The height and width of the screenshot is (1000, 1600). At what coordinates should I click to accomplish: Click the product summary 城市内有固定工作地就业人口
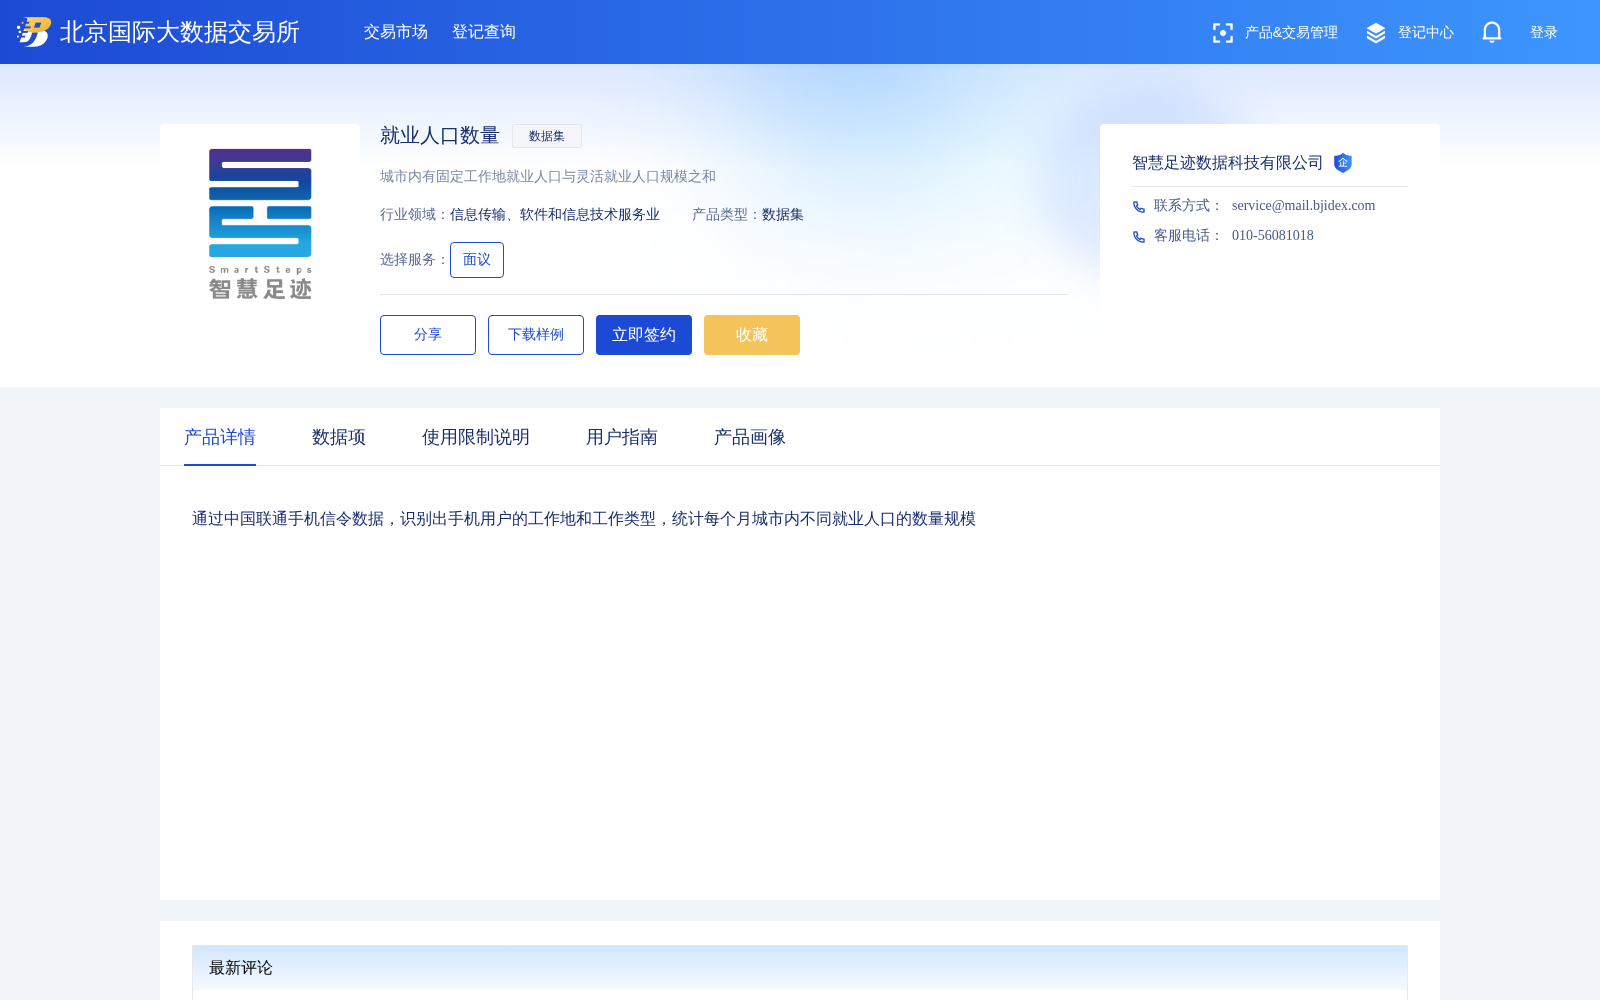click(x=548, y=177)
